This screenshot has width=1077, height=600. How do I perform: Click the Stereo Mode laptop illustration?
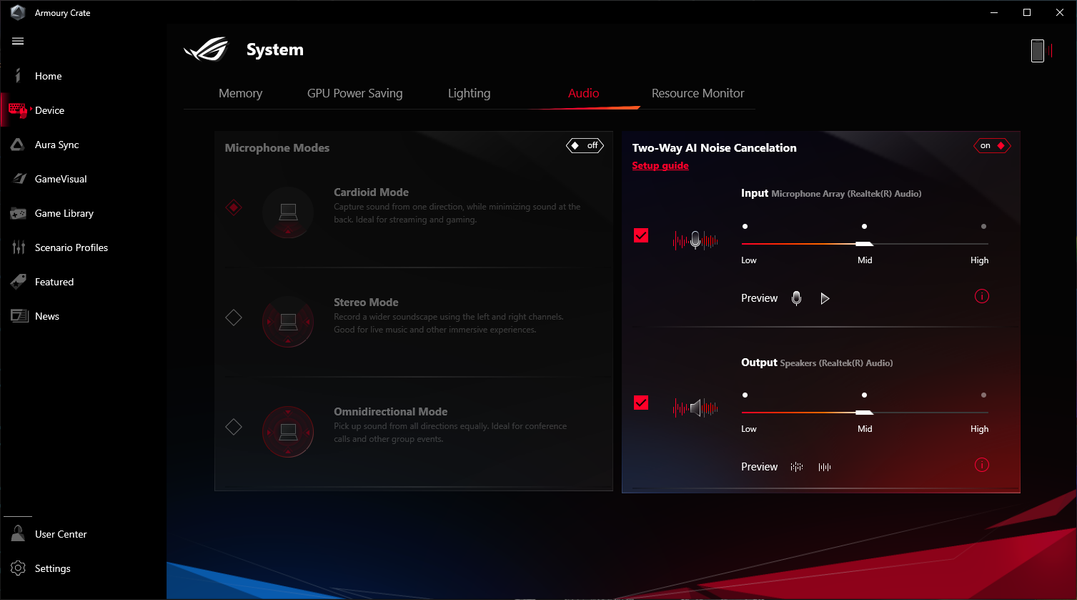[x=288, y=321]
